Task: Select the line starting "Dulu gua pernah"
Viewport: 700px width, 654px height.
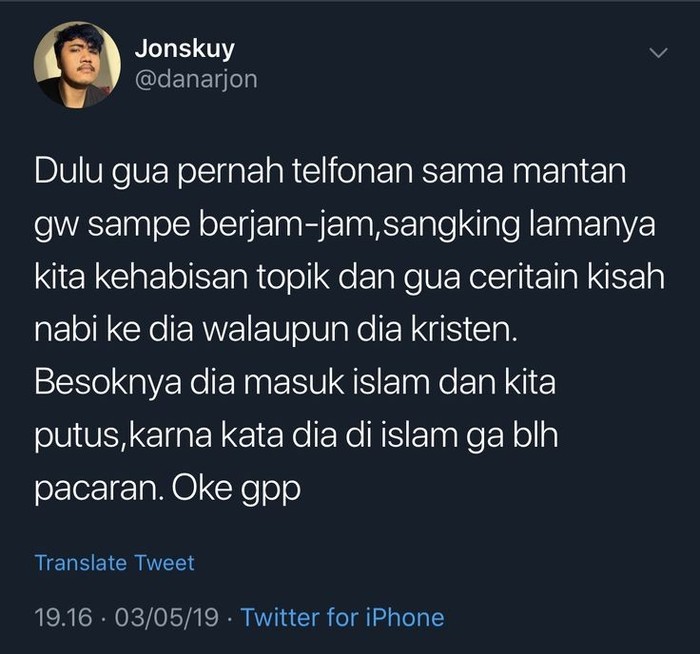Action: tap(330, 171)
